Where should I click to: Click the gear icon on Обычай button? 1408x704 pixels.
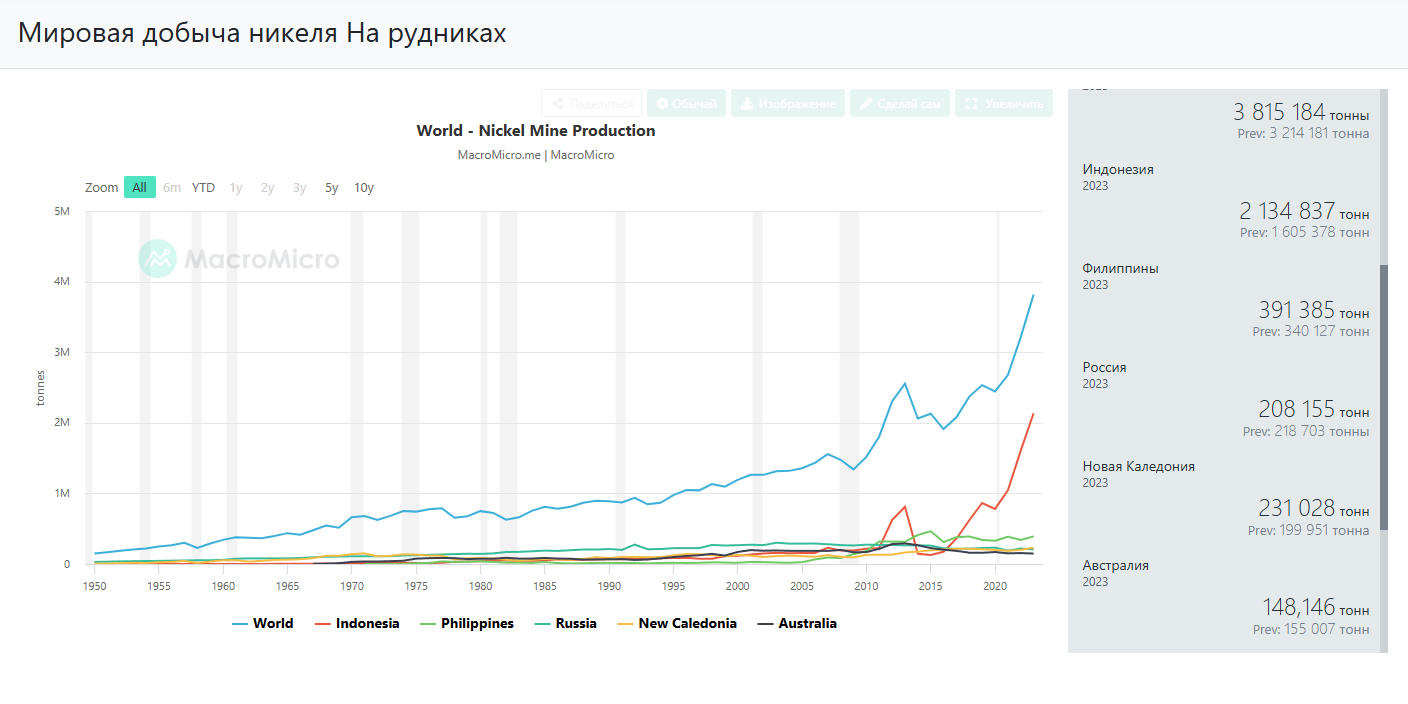click(x=662, y=104)
